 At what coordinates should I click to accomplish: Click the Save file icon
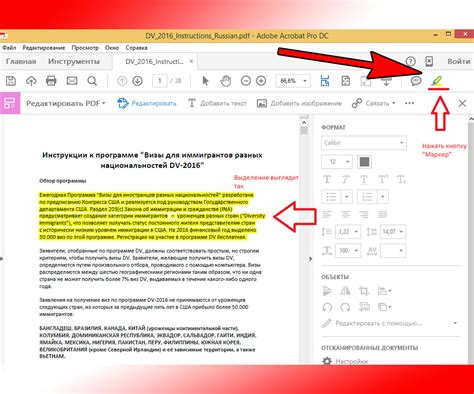coord(11,81)
